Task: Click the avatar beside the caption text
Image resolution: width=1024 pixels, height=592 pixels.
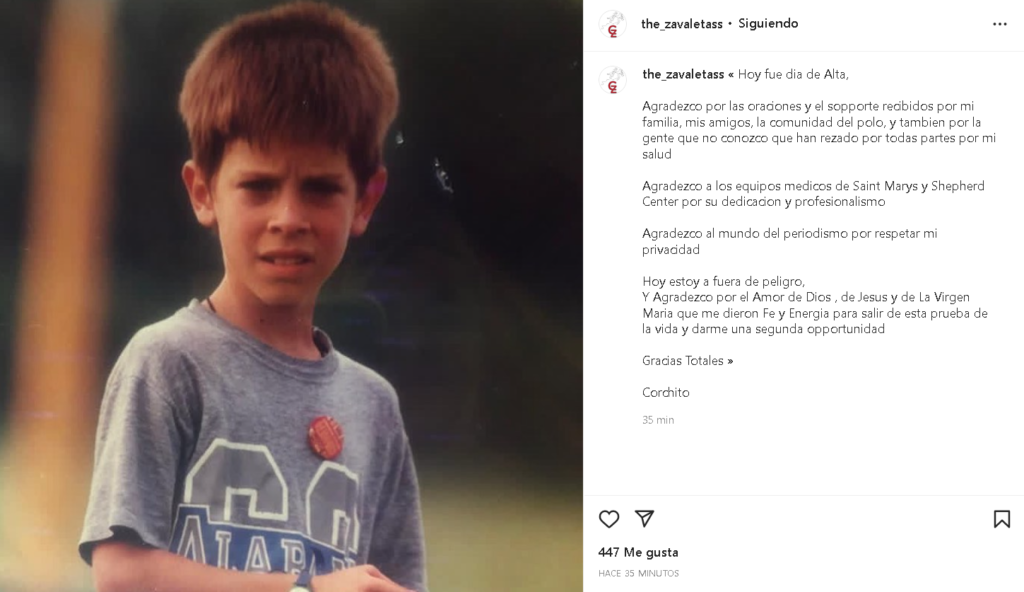Action: (x=613, y=80)
